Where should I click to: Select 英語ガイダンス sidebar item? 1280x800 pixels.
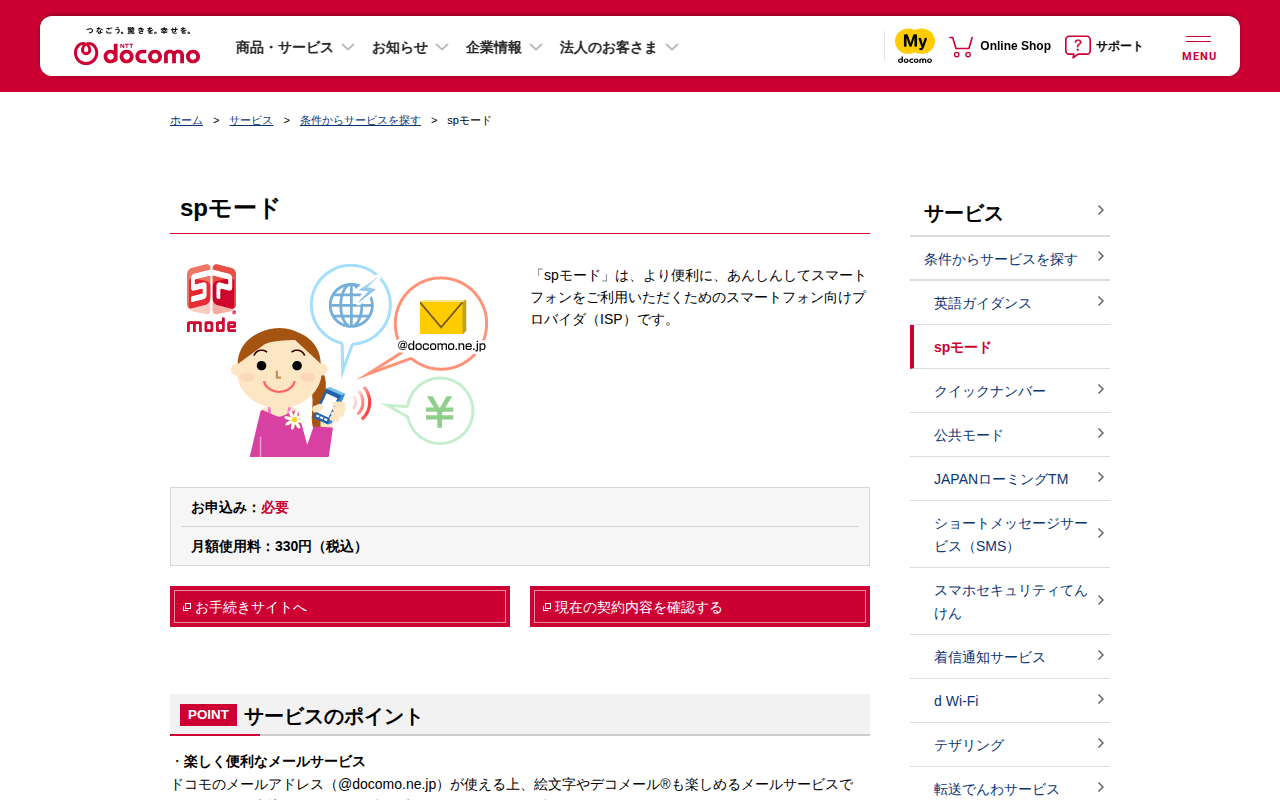pyautogui.click(x=1010, y=303)
